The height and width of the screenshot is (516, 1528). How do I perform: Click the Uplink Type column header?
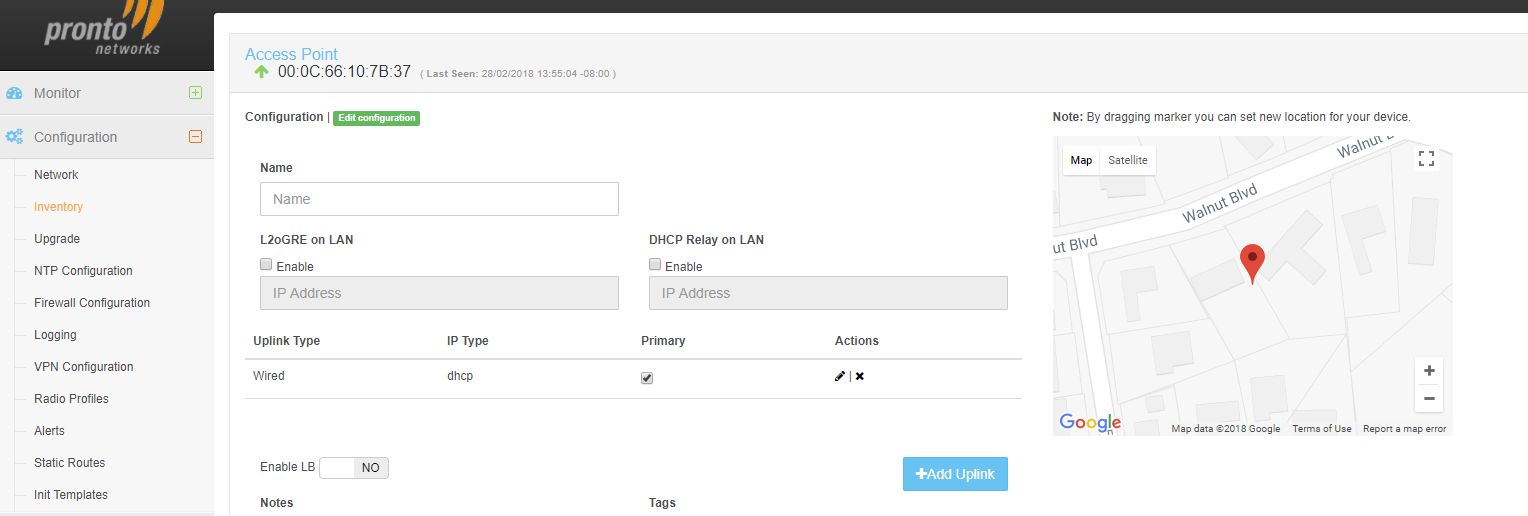287,341
